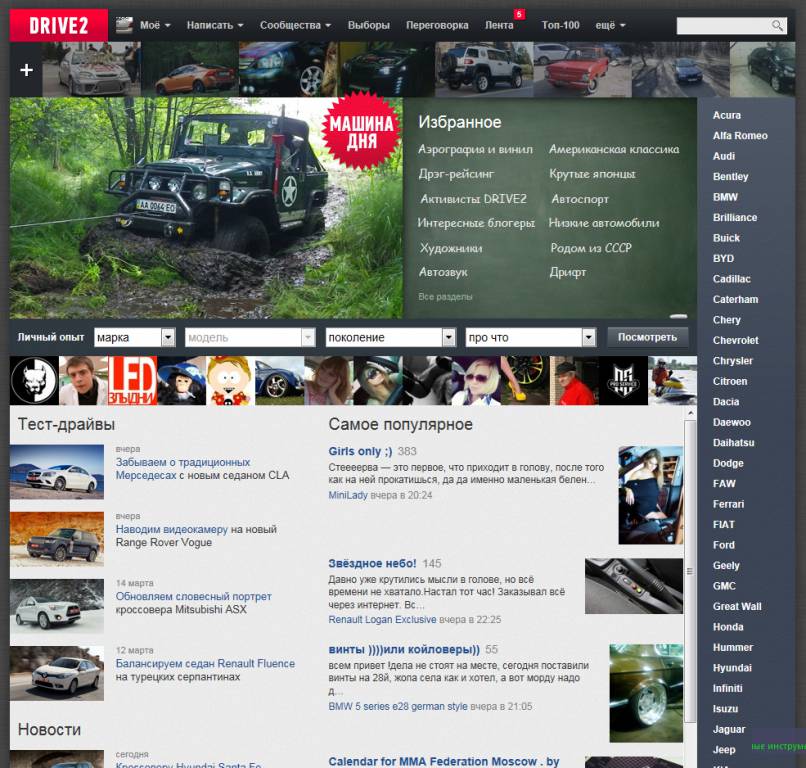The height and width of the screenshot is (768, 806).
Task: Click the search magnifier icon
Action: click(x=777, y=26)
